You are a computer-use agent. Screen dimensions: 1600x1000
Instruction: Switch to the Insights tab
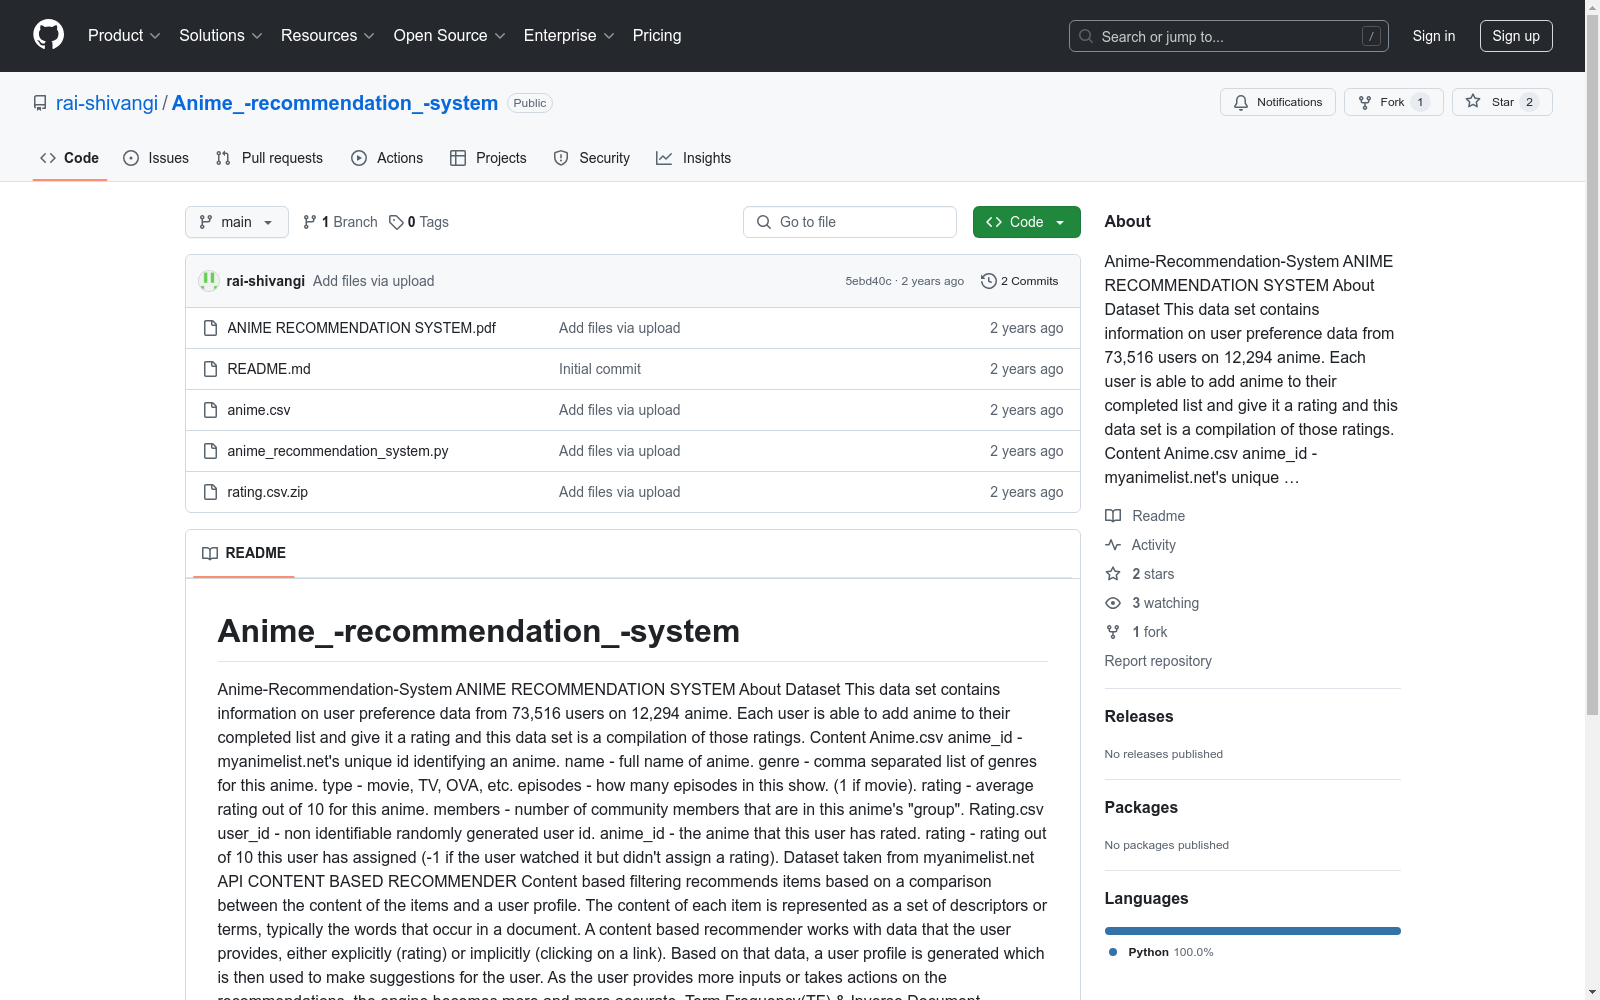click(693, 158)
